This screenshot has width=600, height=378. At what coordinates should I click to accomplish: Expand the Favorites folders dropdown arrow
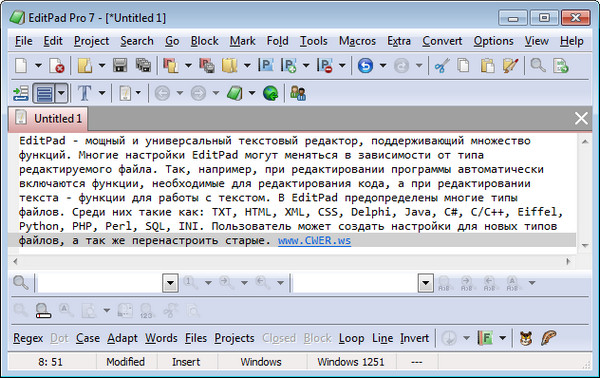coord(247,65)
